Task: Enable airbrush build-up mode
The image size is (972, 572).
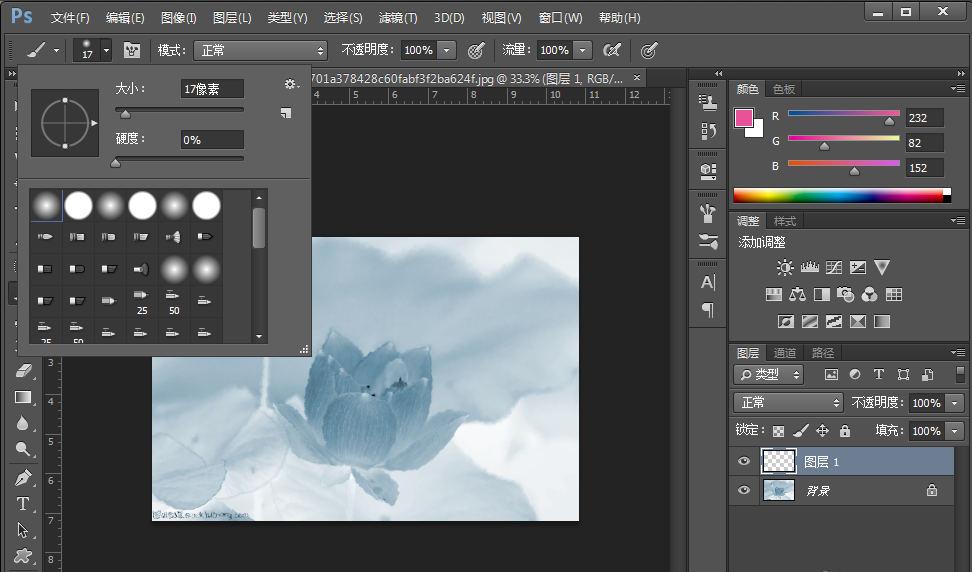Action: pos(612,50)
